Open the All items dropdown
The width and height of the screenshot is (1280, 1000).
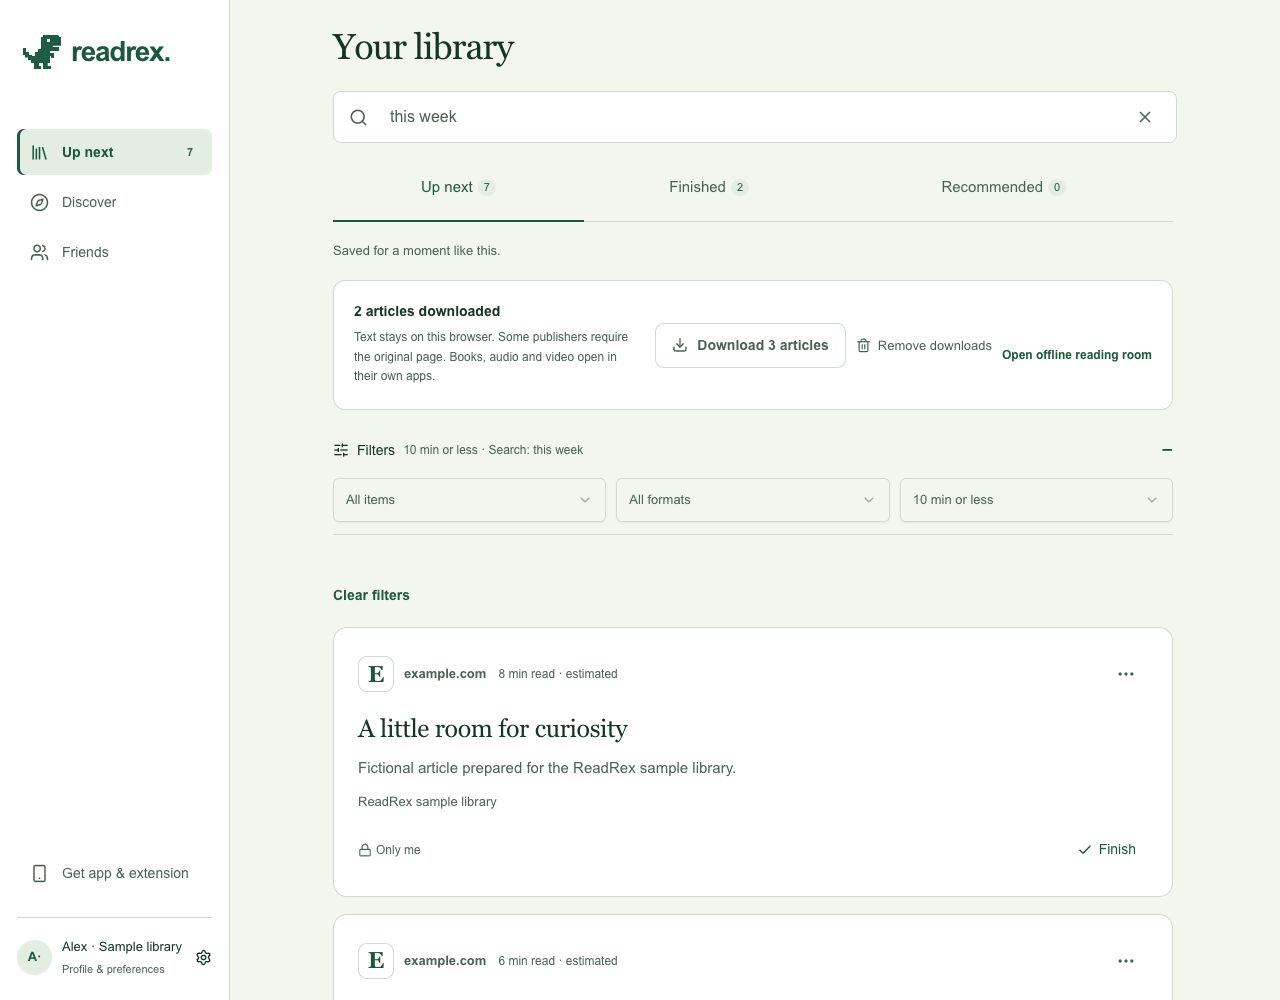pos(469,500)
